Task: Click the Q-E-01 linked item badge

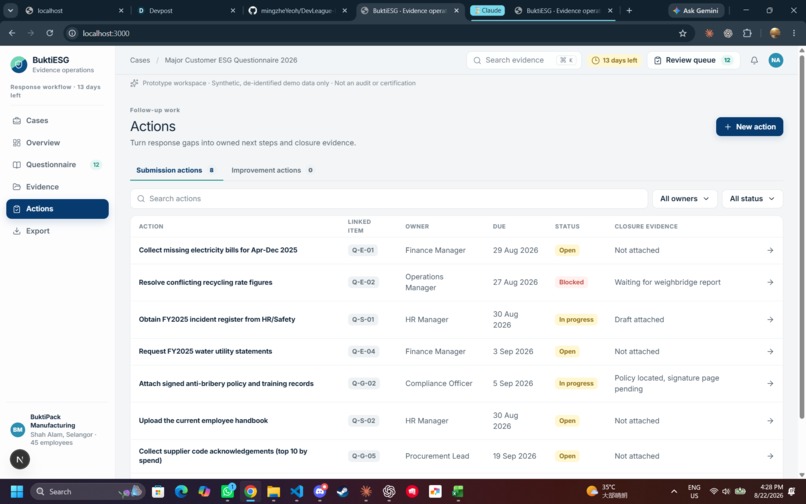Action: click(x=363, y=250)
